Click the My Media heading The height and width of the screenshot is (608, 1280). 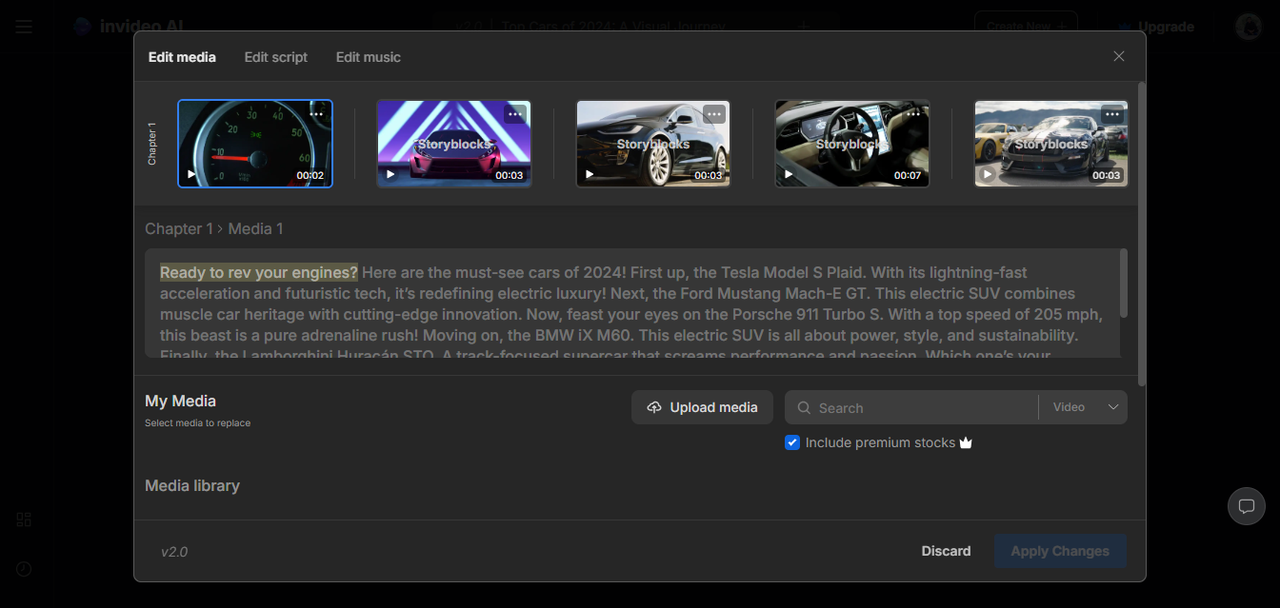180,401
